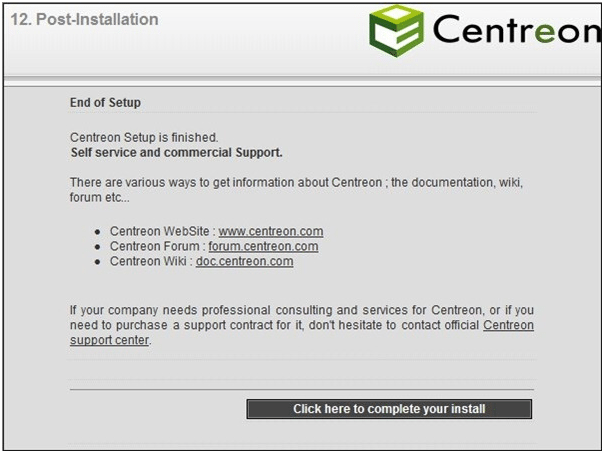Click the 'There are various ways' paragraph

point(296,190)
